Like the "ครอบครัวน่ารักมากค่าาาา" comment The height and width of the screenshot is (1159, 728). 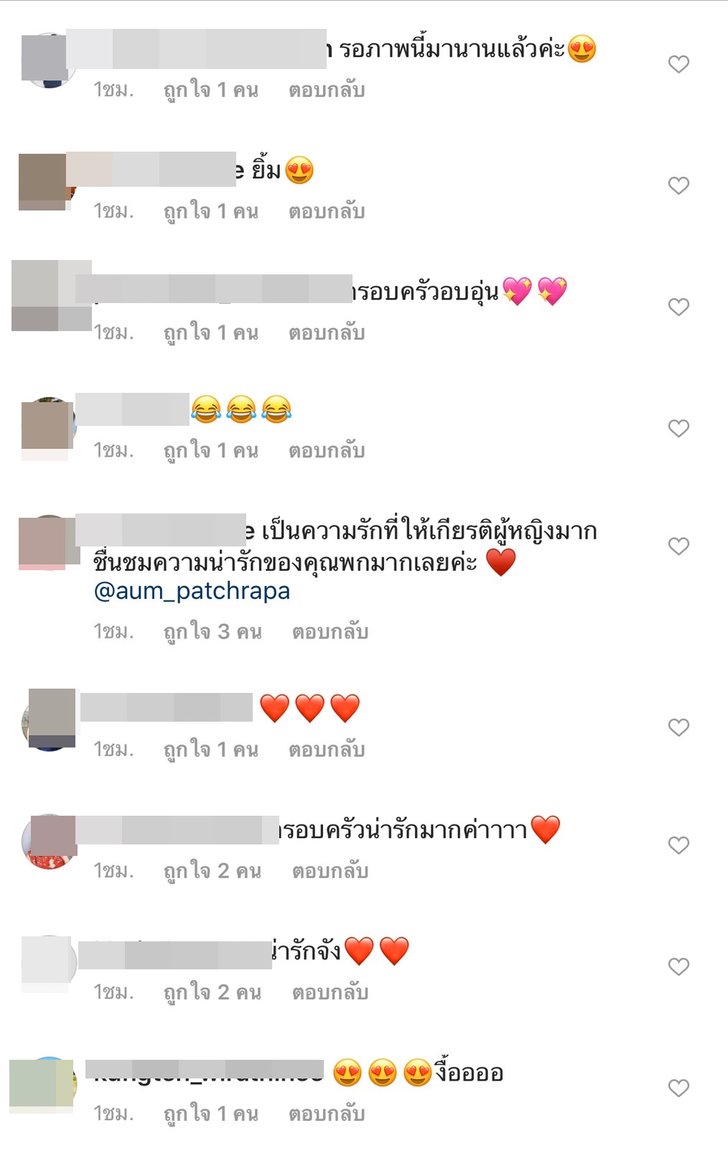coord(678,845)
